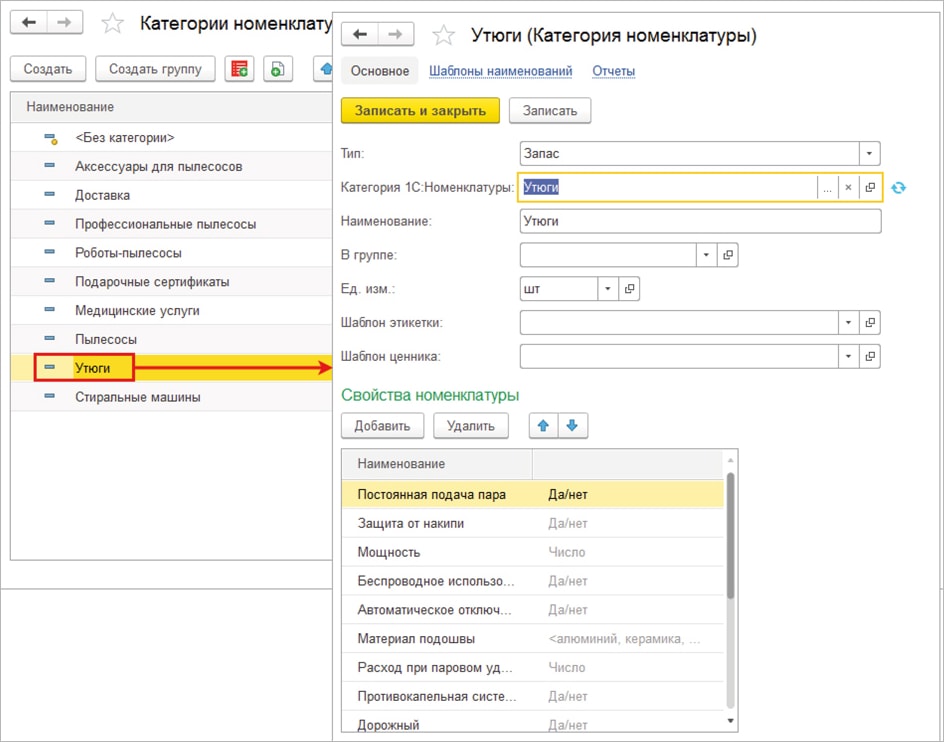Click Добавить to add a property
This screenshot has height=742, width=944.
[x=382, y=426]
